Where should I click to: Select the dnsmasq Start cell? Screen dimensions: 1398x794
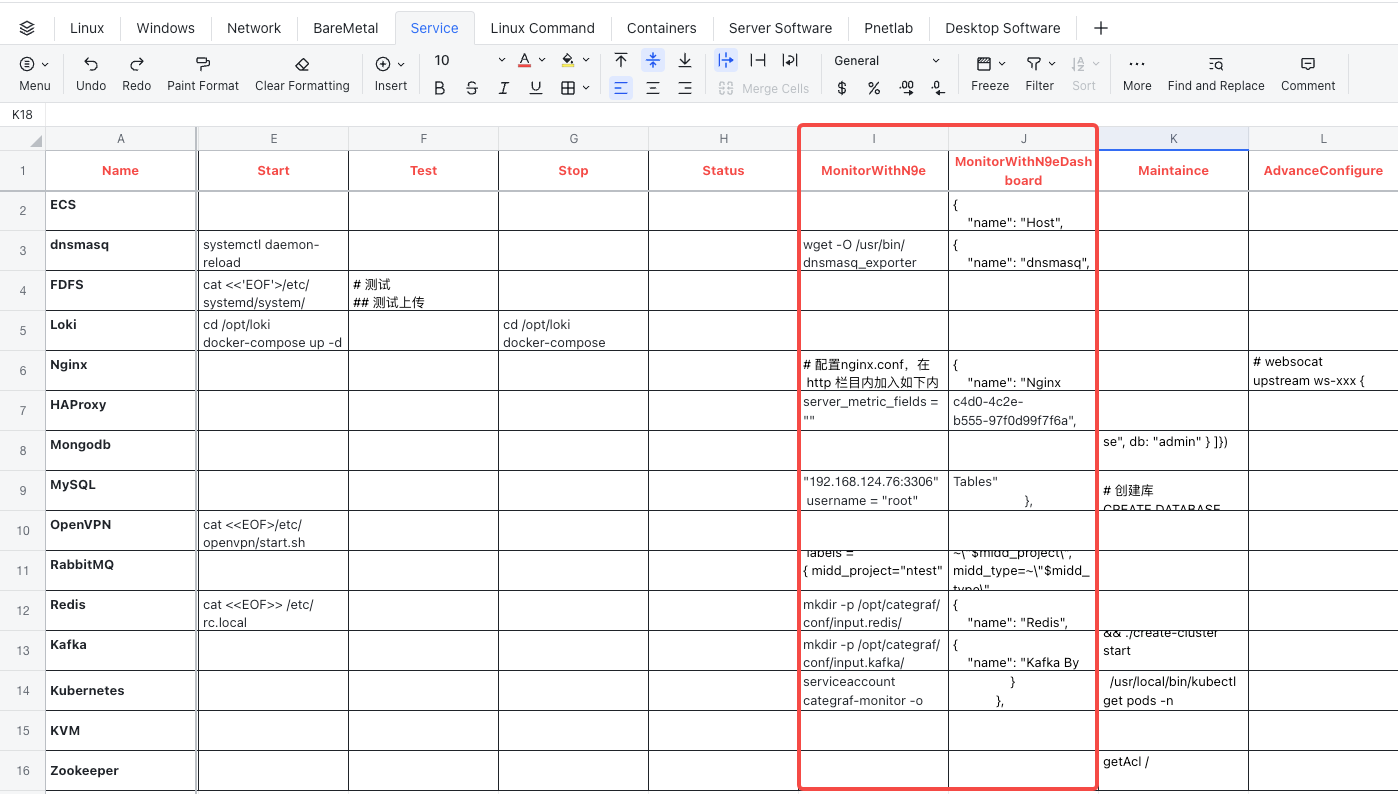click(273, 251)
